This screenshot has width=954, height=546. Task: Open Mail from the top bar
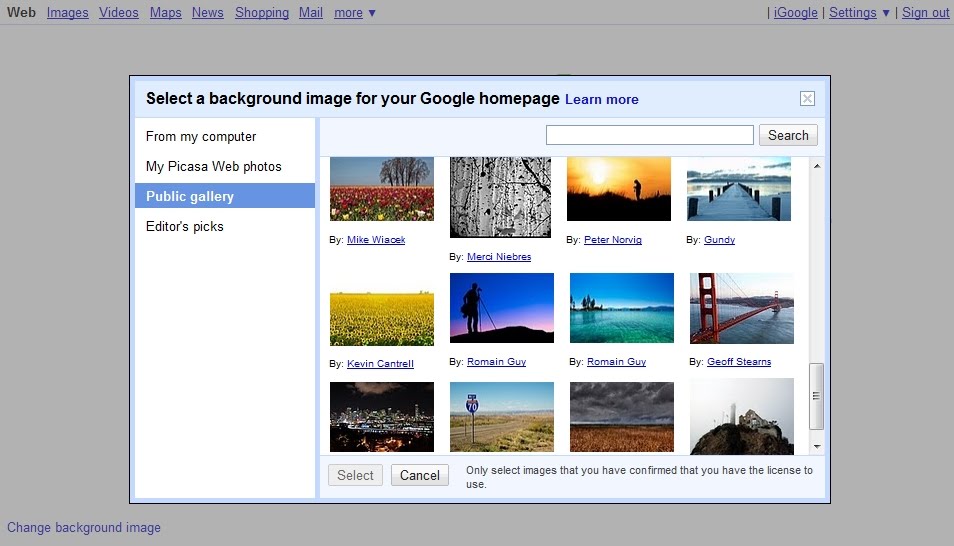pyautogui.click(x=310, y=12)
